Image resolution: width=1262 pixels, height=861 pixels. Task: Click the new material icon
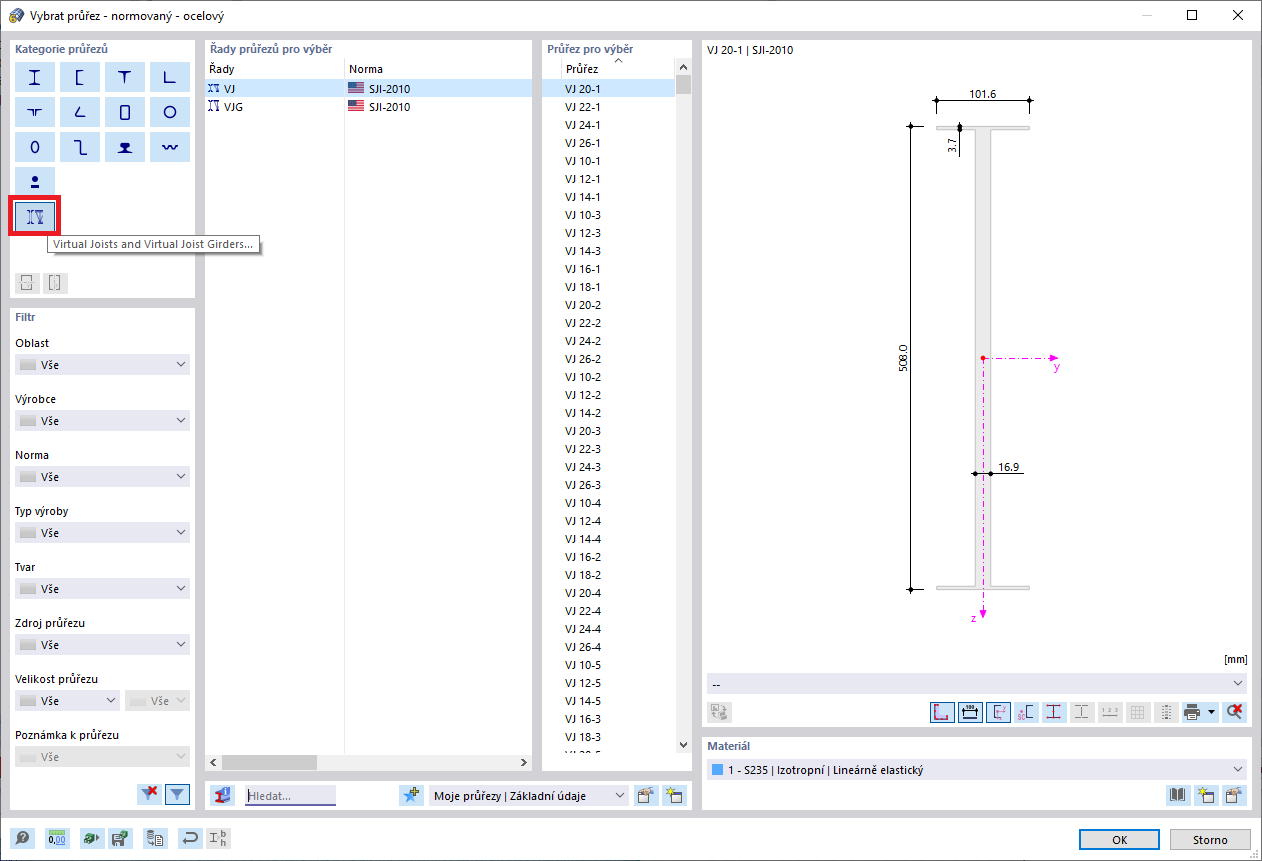click(1207, 796)
